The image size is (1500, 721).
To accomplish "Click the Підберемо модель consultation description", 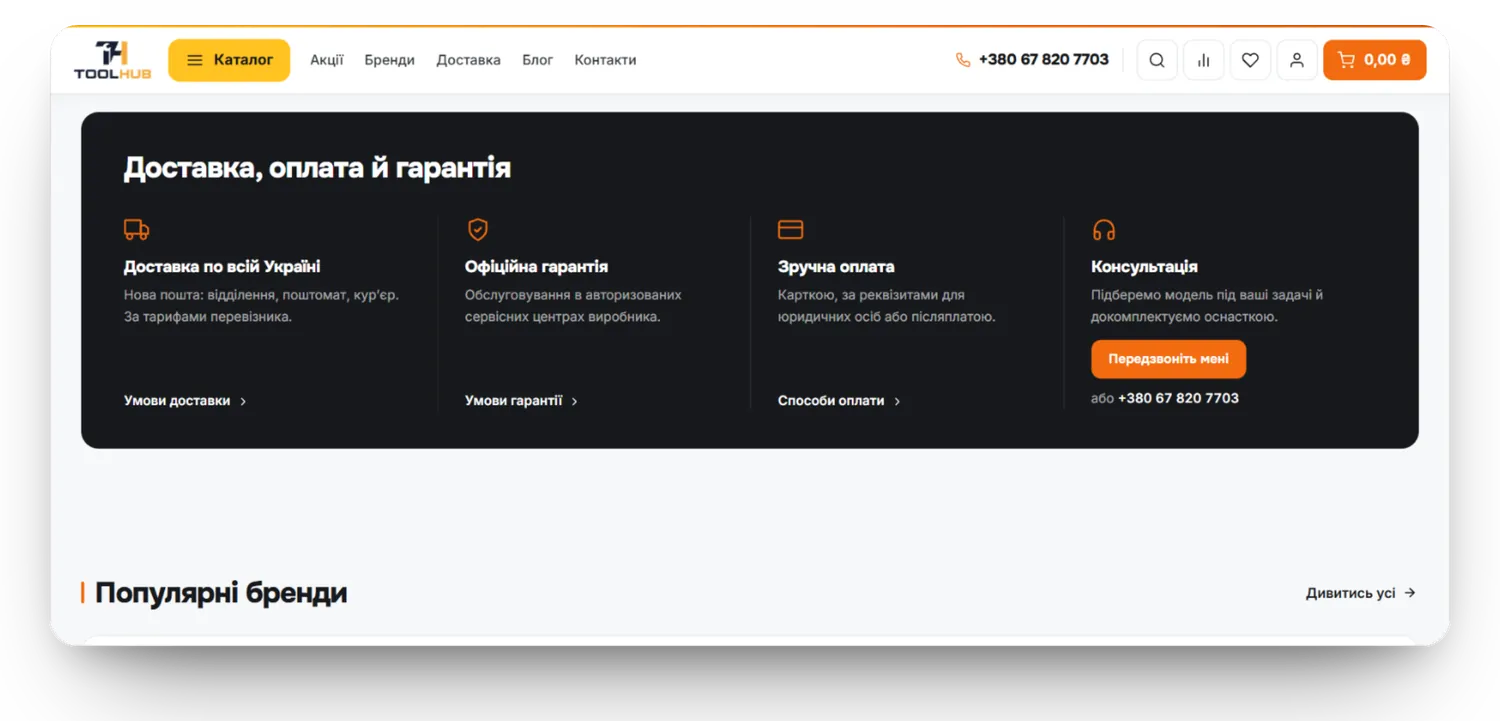I will [1207, 306].
